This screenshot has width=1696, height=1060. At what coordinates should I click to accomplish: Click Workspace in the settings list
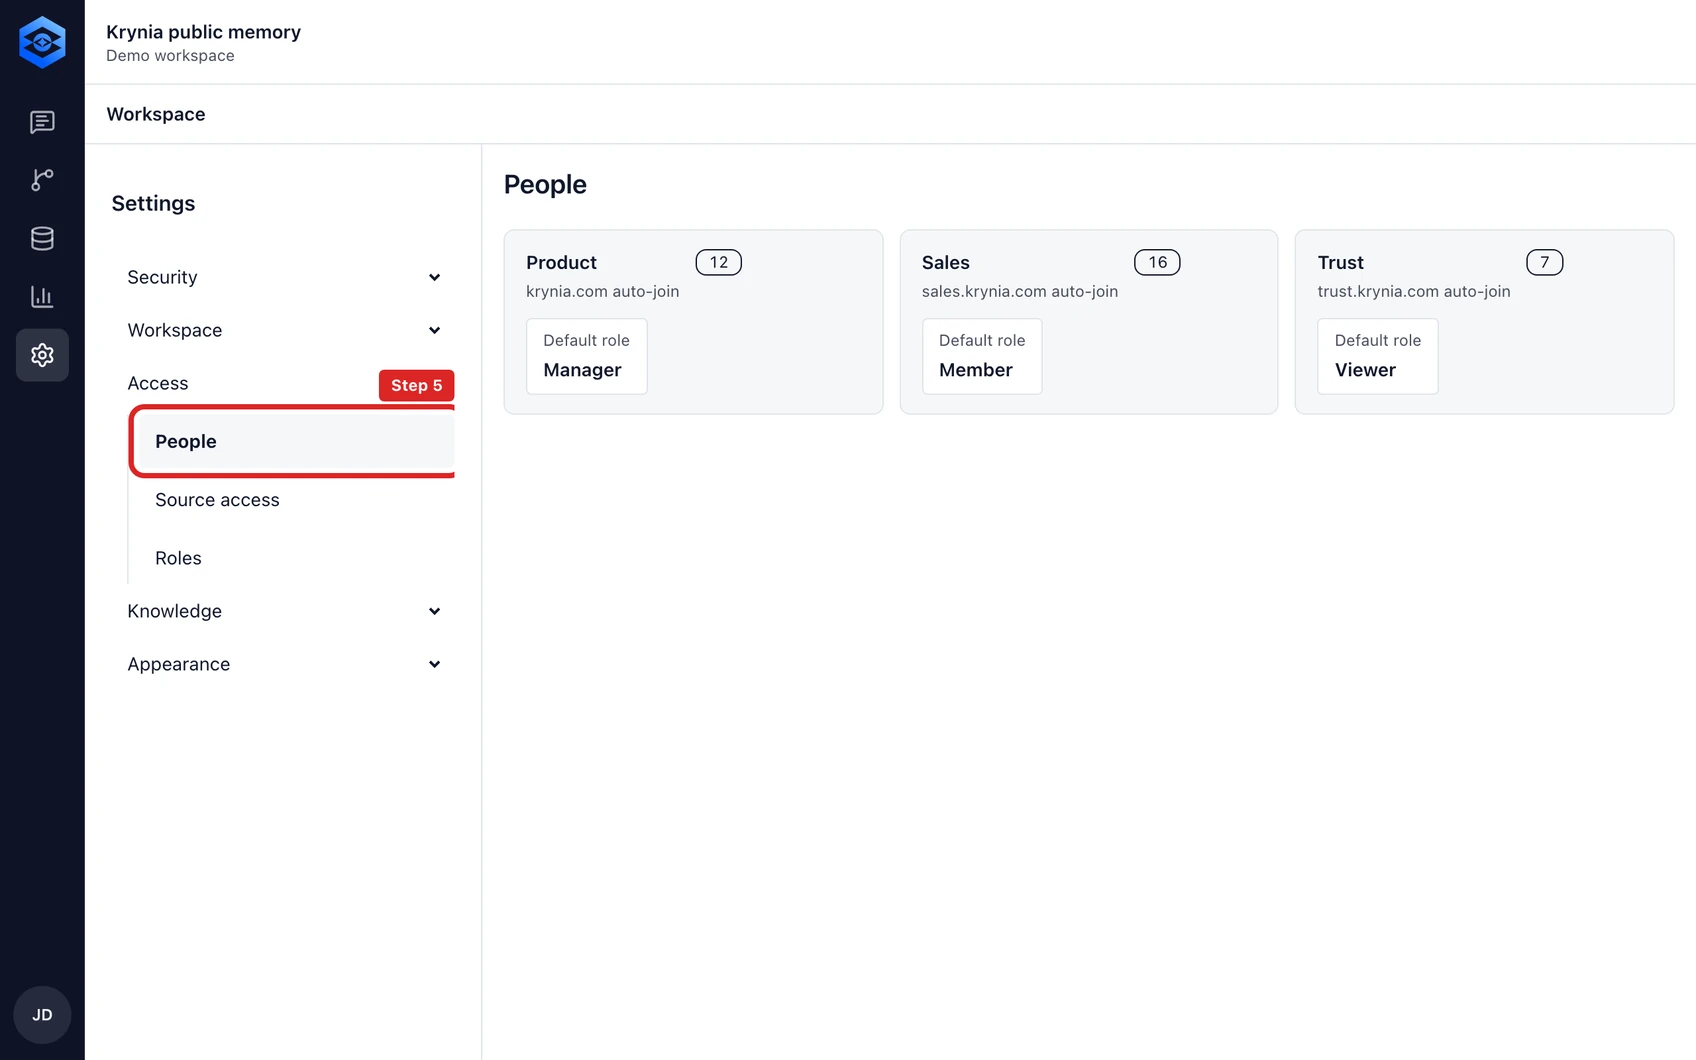tap(175, 330)
